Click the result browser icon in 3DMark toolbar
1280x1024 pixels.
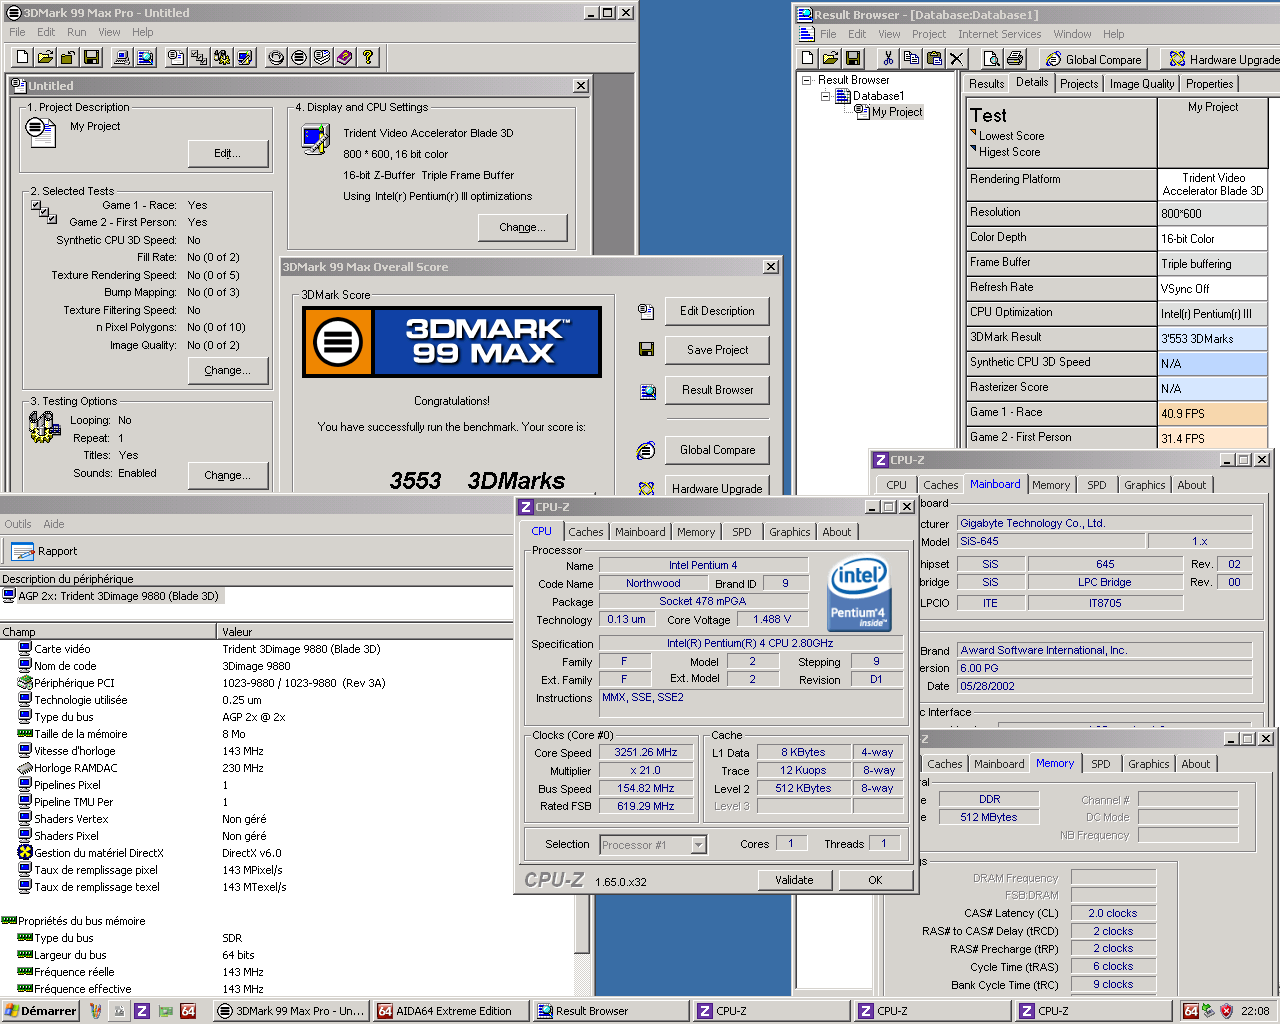point(145,58)
